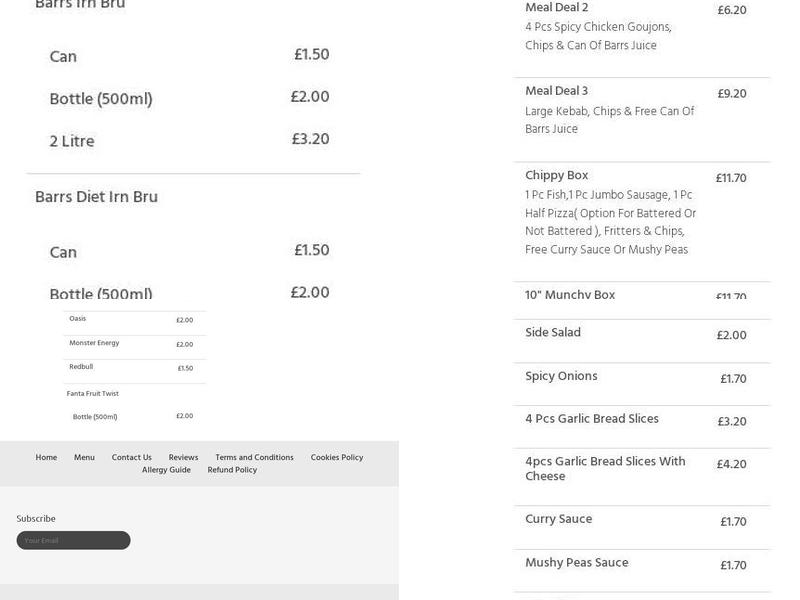800x600 pixels.
Task: View the Reviews page
Action: [x=183, y=457]
